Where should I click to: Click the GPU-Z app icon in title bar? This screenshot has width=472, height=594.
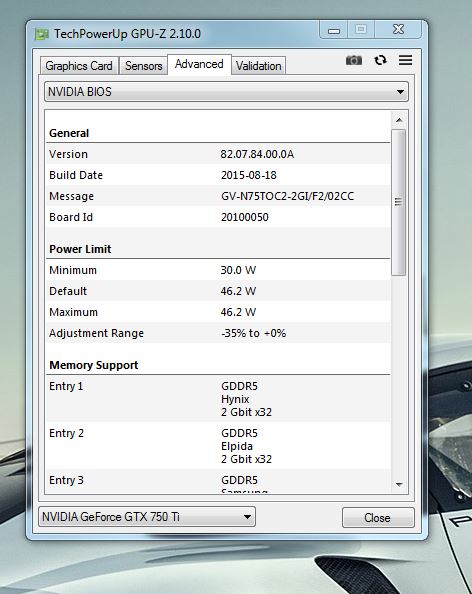pyautogui.click(x=42, y=34)
